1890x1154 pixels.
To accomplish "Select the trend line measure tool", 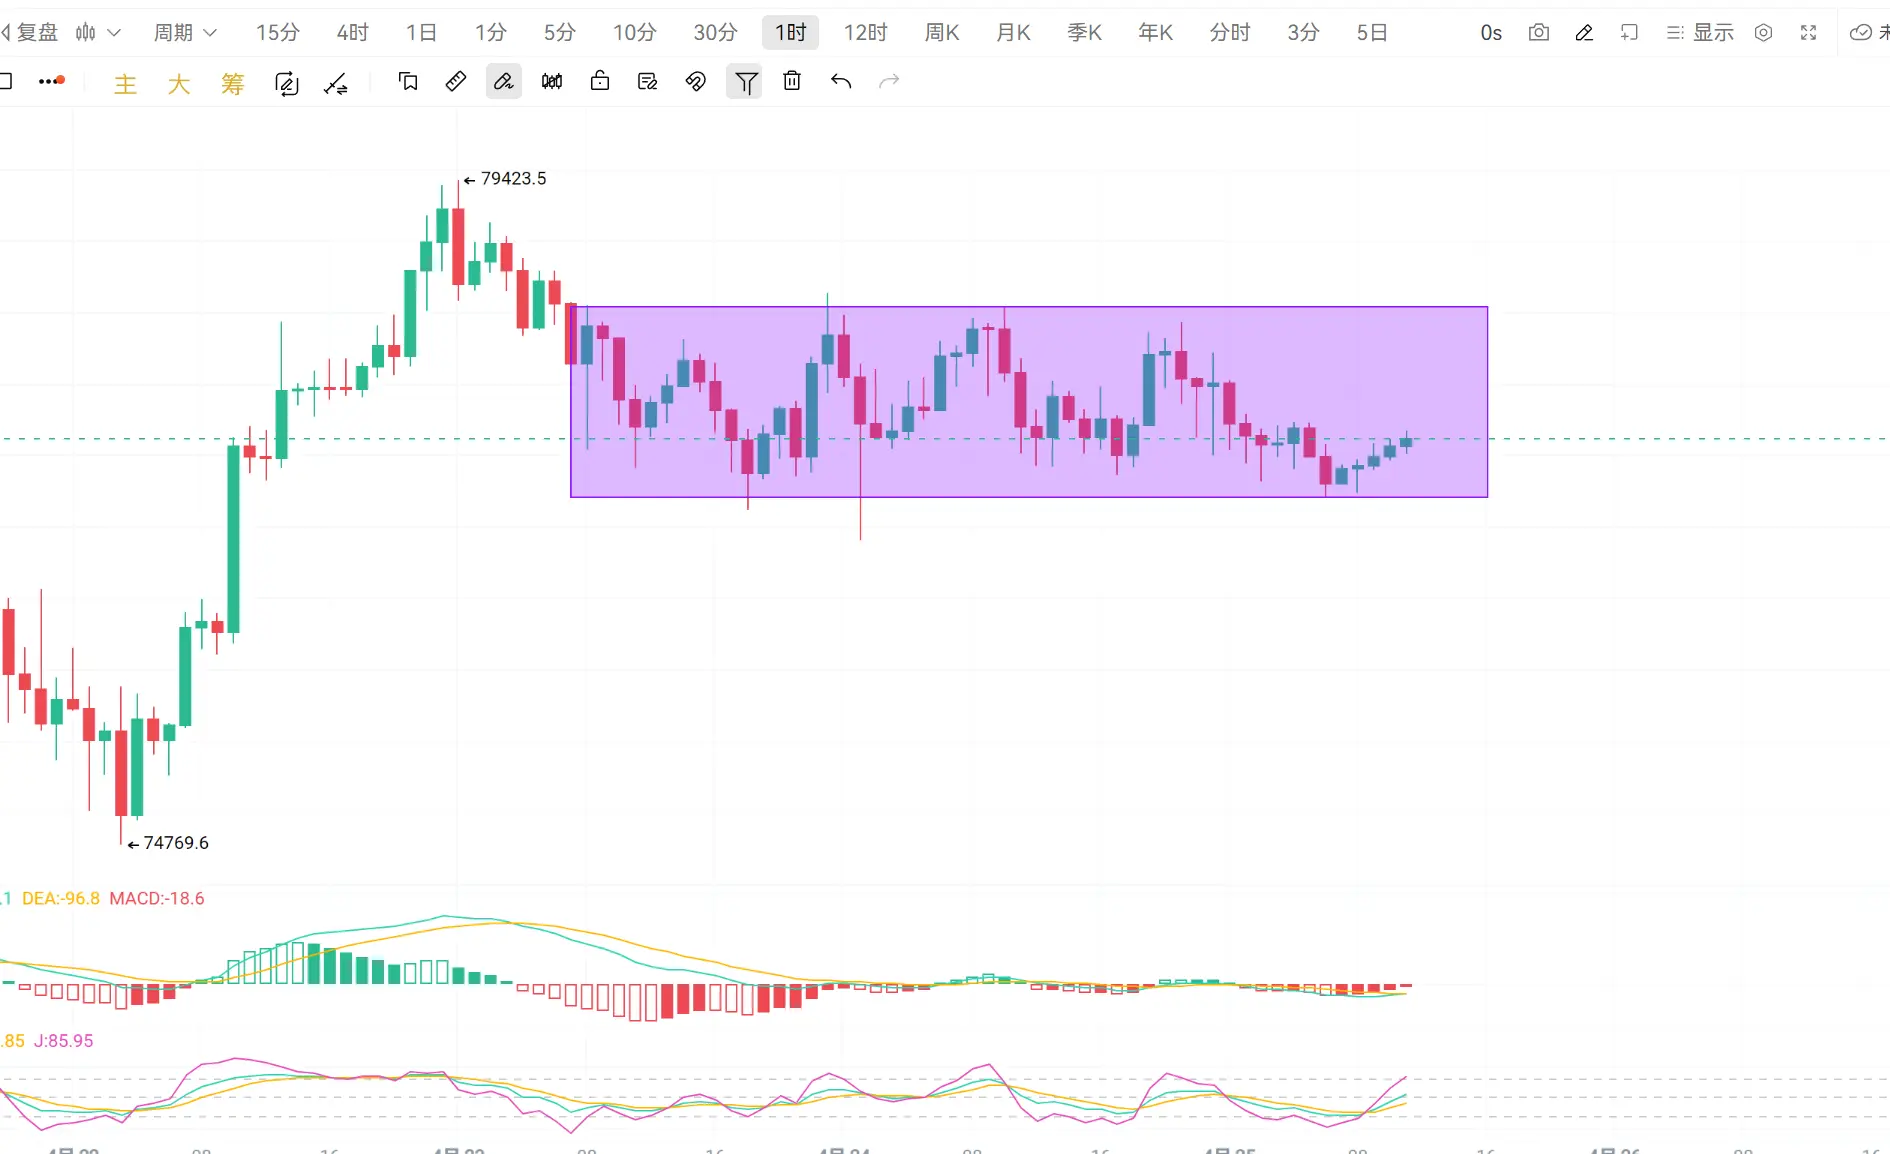I will click(336, 84).
